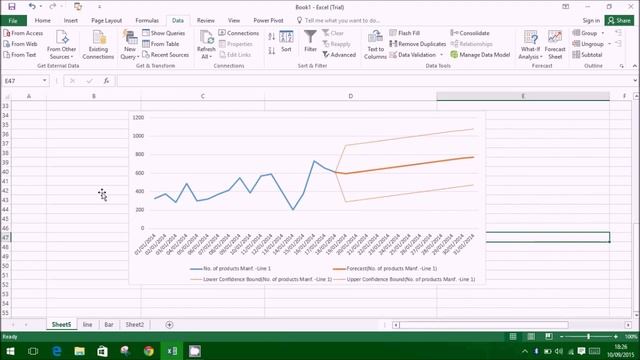Add a new sheet

[169, 324]
